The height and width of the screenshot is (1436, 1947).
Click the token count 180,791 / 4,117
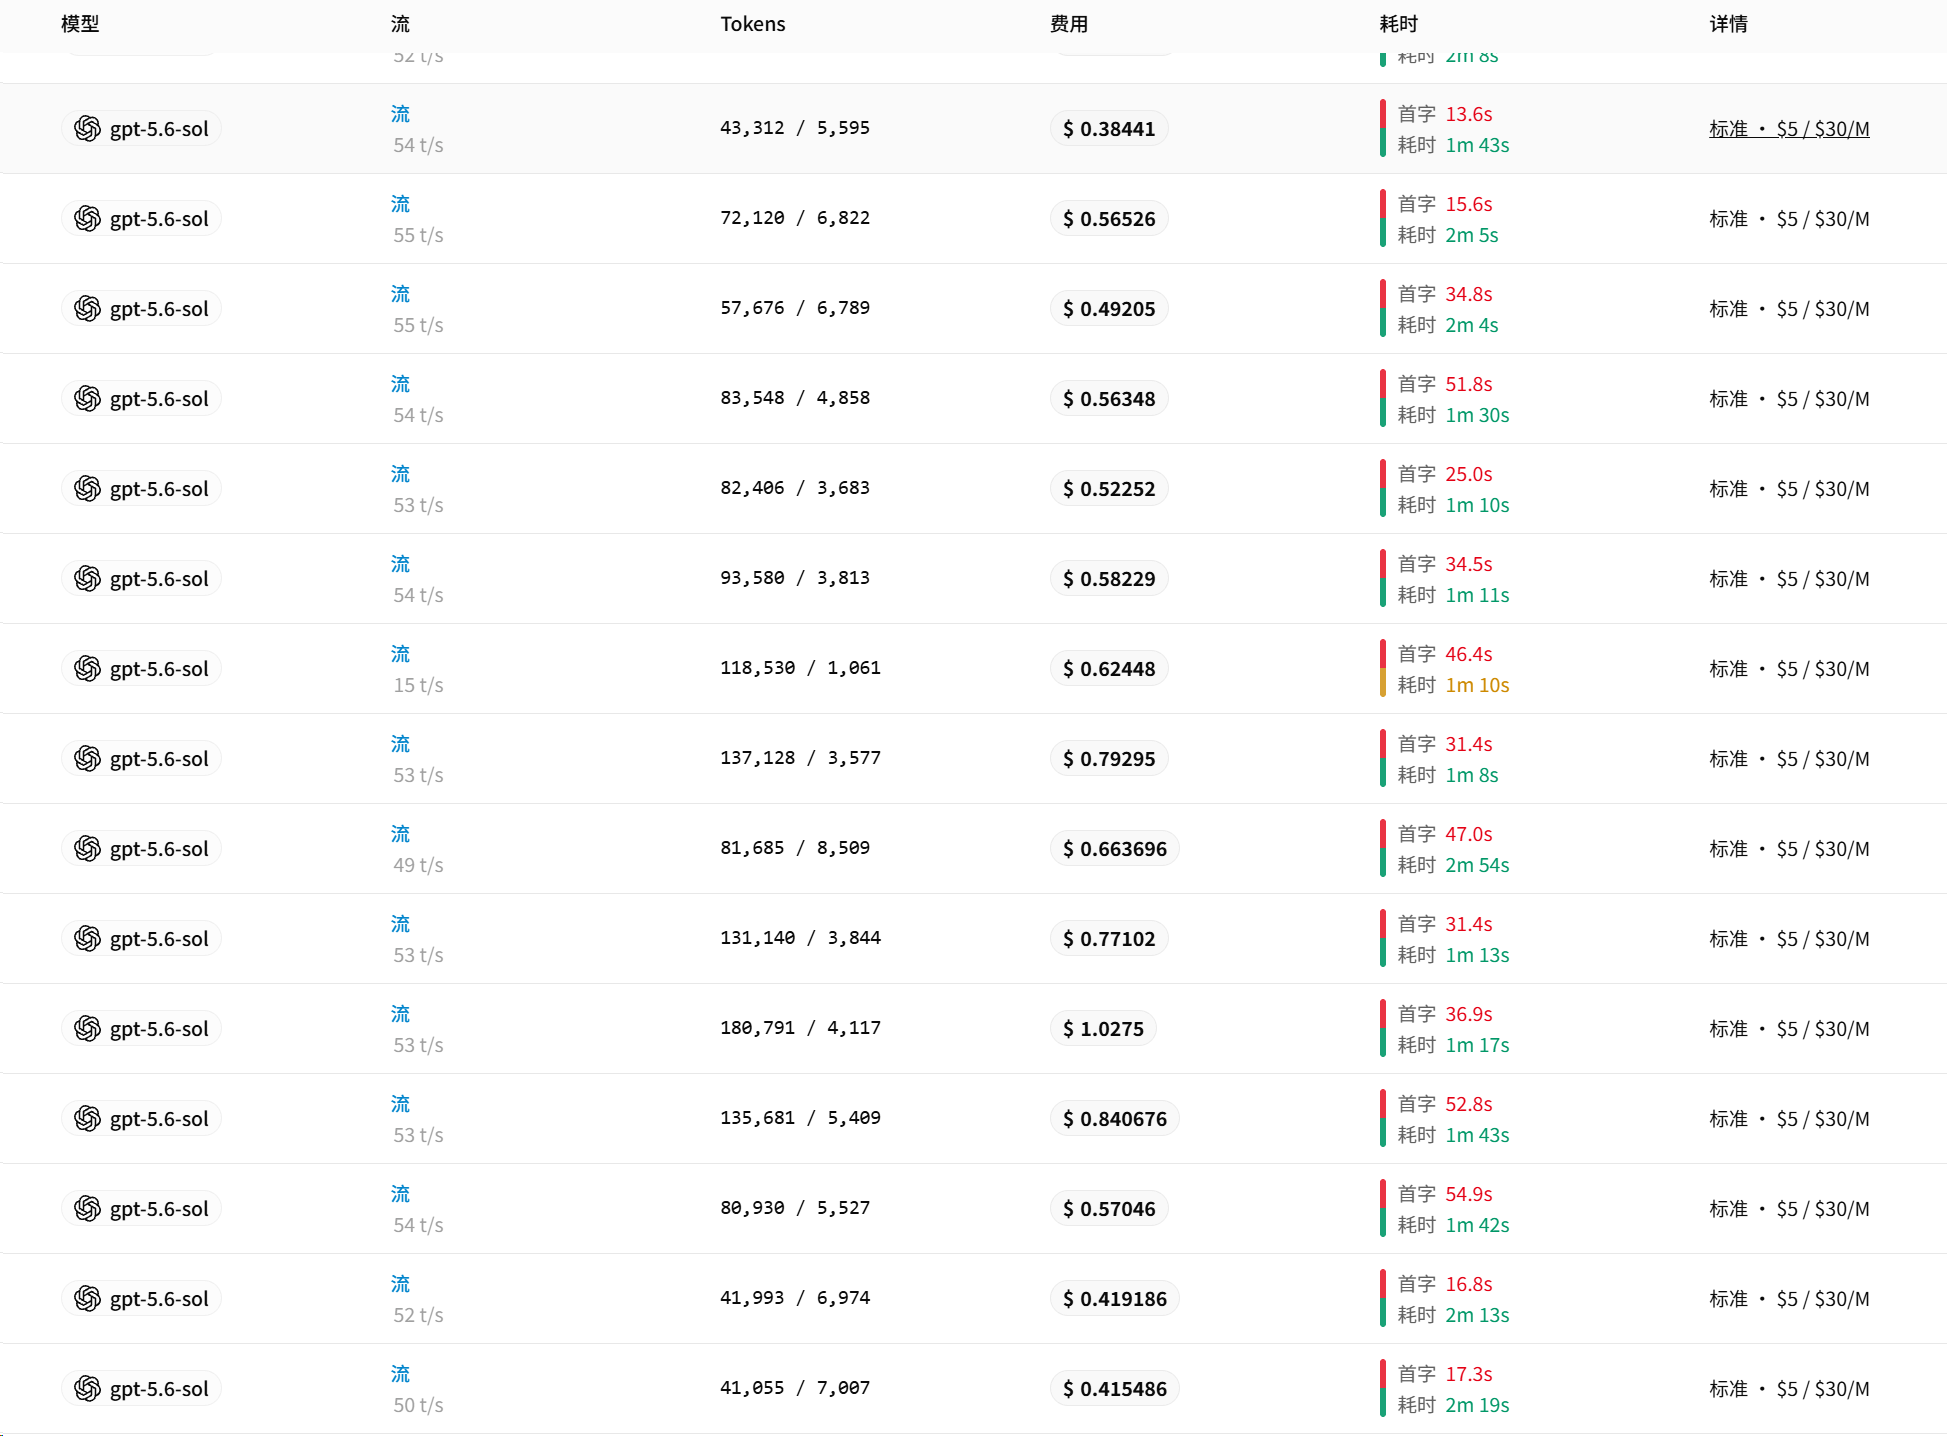(801, 1028)
